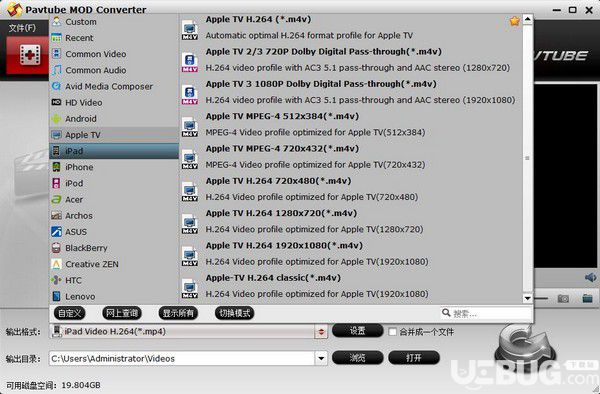Click the add video film icon
Image resolution: width=600 pixels, height=394 pixels.
click(30, 54)
